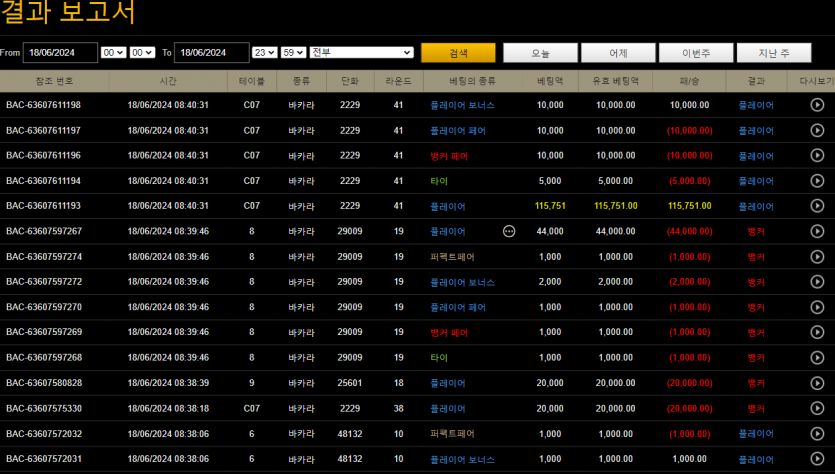Select the 115,751 bet amount cell

pos(550,206)
